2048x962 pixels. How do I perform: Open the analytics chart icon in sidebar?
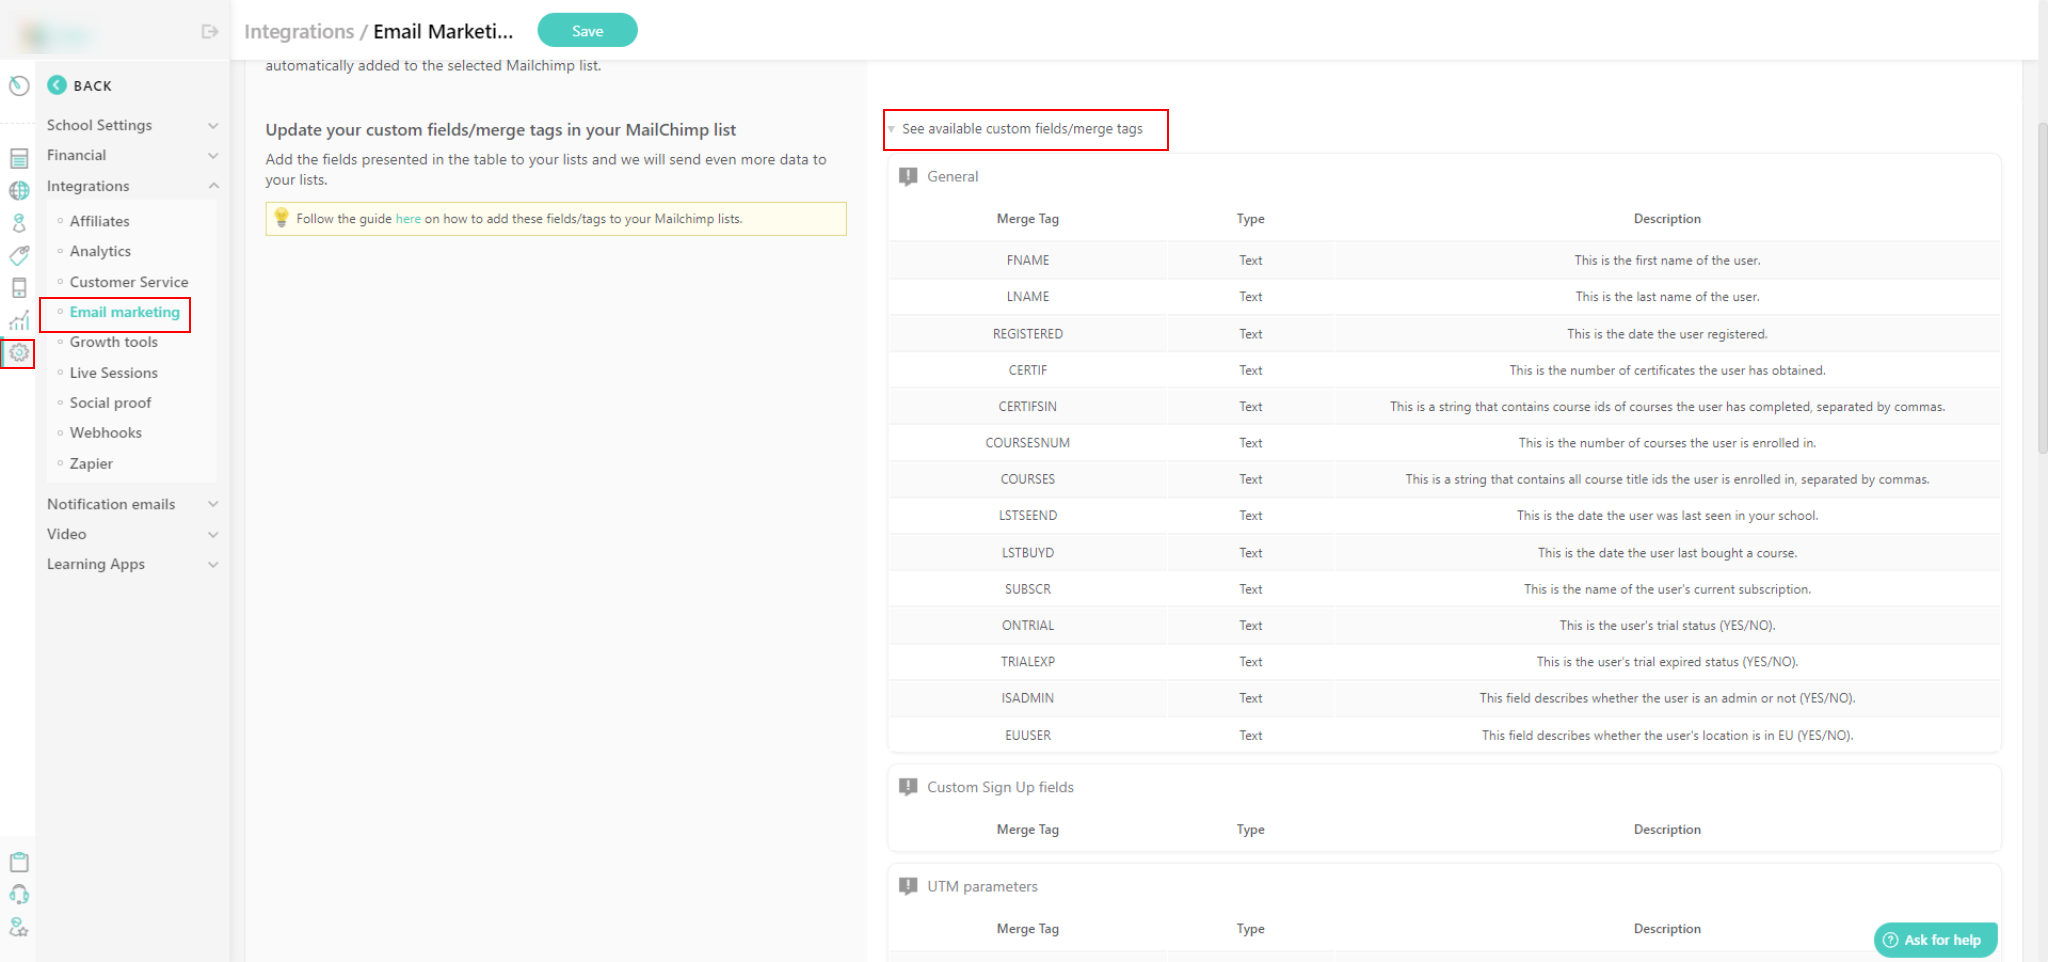19,320
